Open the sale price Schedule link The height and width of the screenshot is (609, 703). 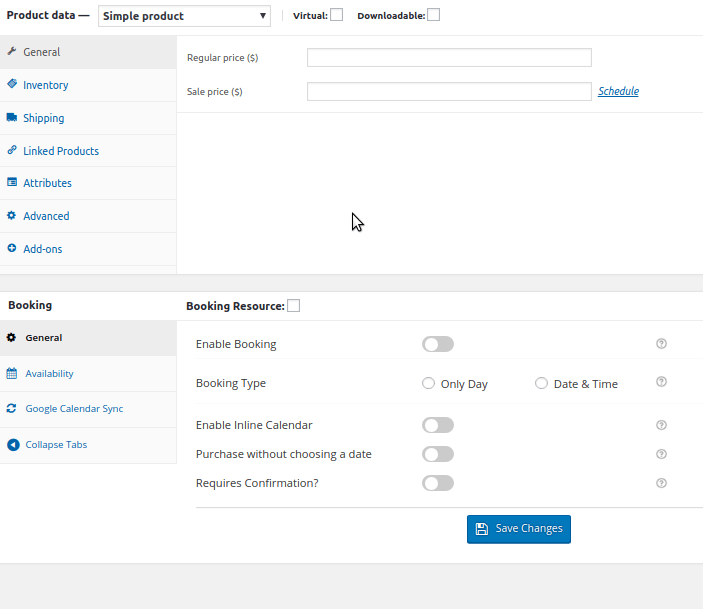click(618, 91)
